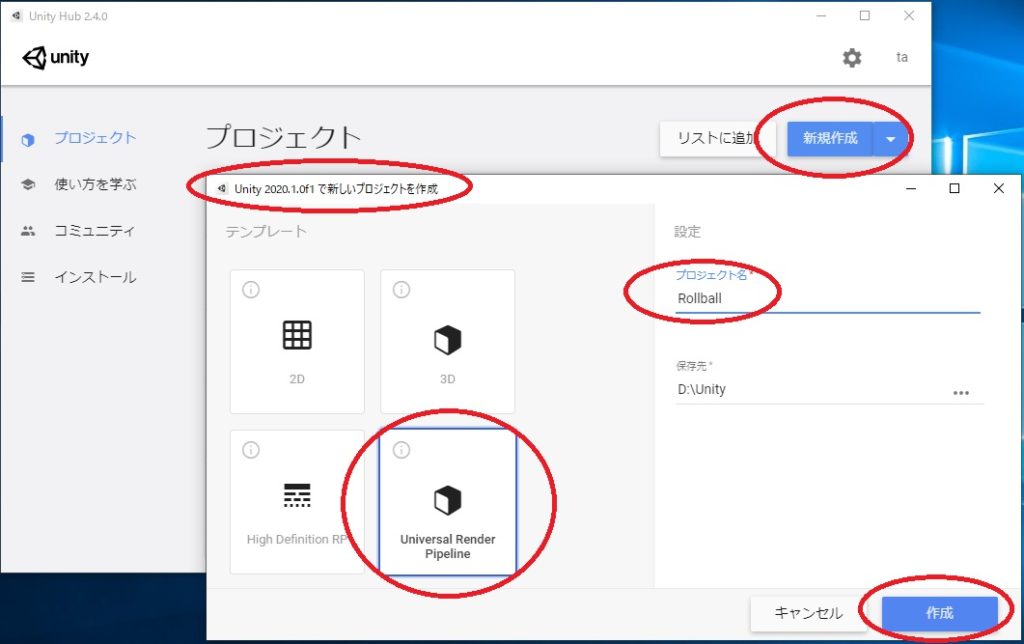
Task: Maximize the Unity Hub window
Action: 865,16
